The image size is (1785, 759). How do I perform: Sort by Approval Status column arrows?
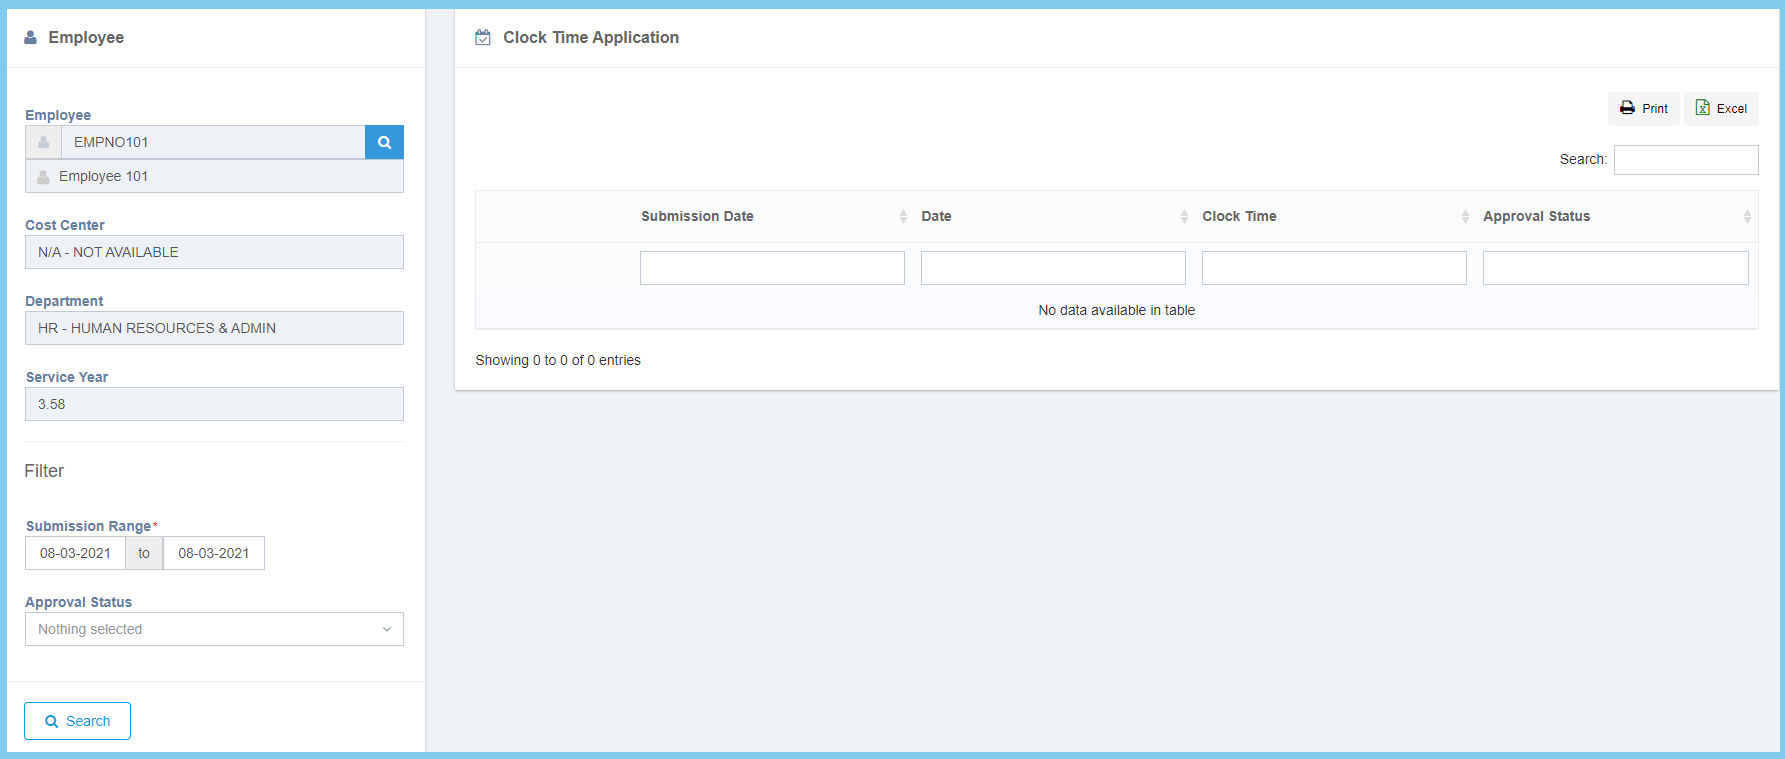point(1747,217)
